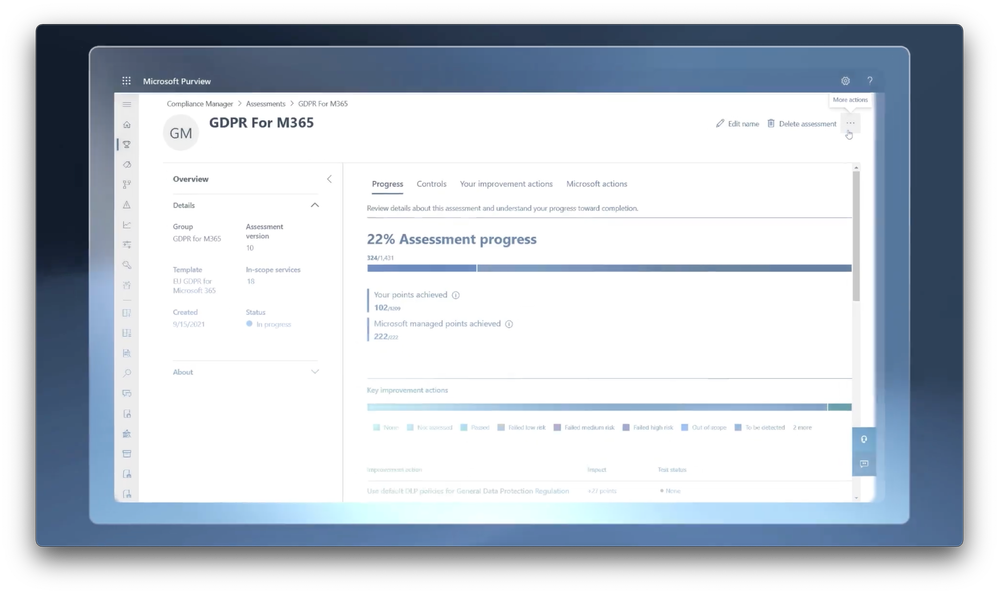Click the vertical scrollbar thumb
This screenshot has width=999, height=594.
click(856, 236)
